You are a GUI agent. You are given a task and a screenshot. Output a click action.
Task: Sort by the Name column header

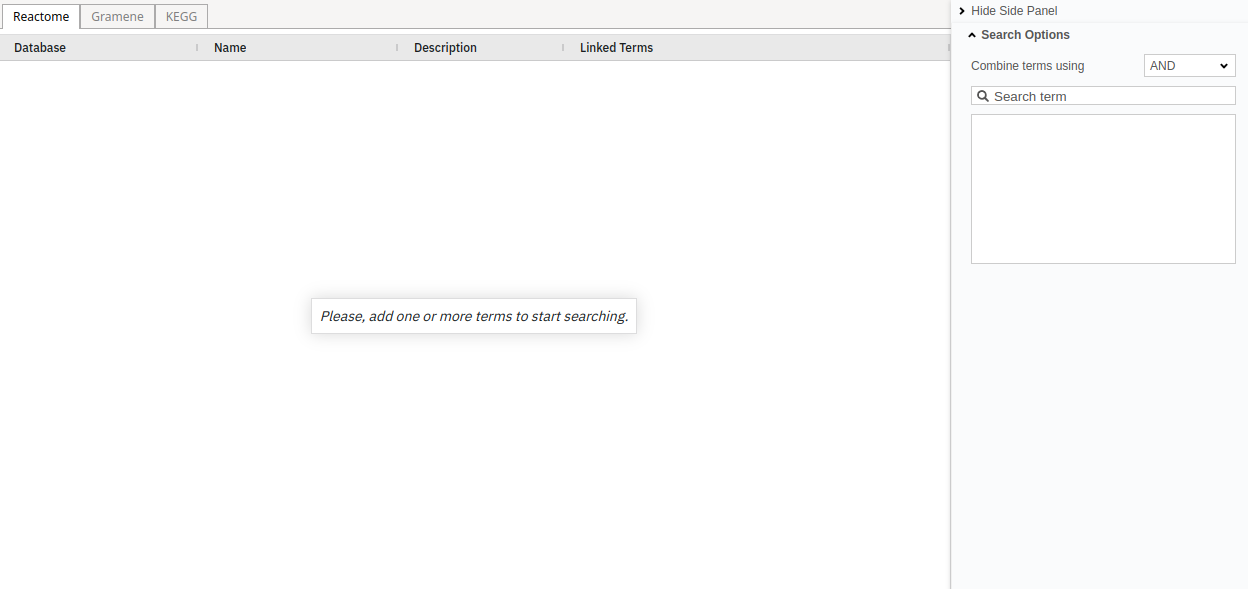tap(230, 48)
